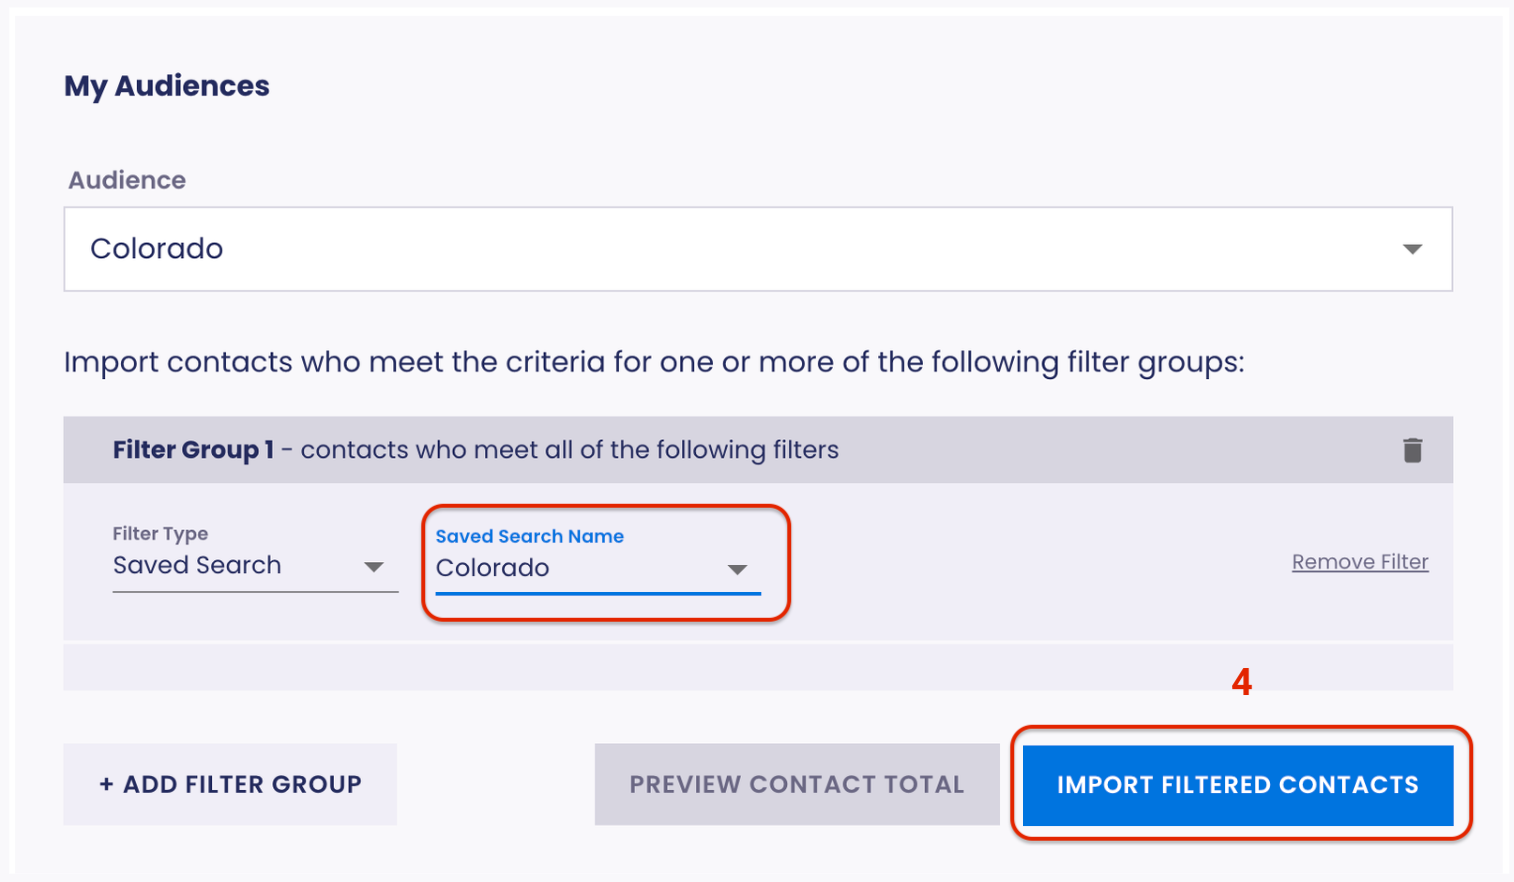Click the red step number 4 annotation
This screenshot has height=882, width=1514.
click(1241, 682)
